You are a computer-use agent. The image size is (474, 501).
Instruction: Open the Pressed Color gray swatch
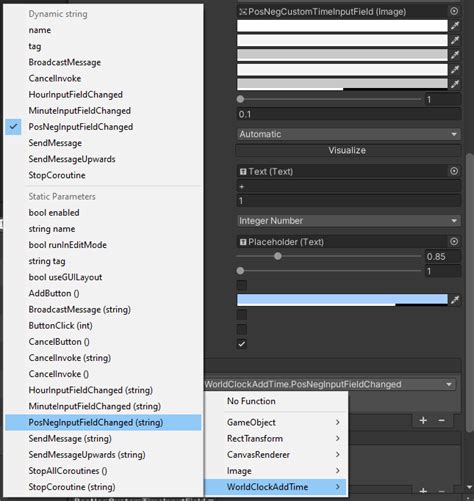tap(342, 55)
